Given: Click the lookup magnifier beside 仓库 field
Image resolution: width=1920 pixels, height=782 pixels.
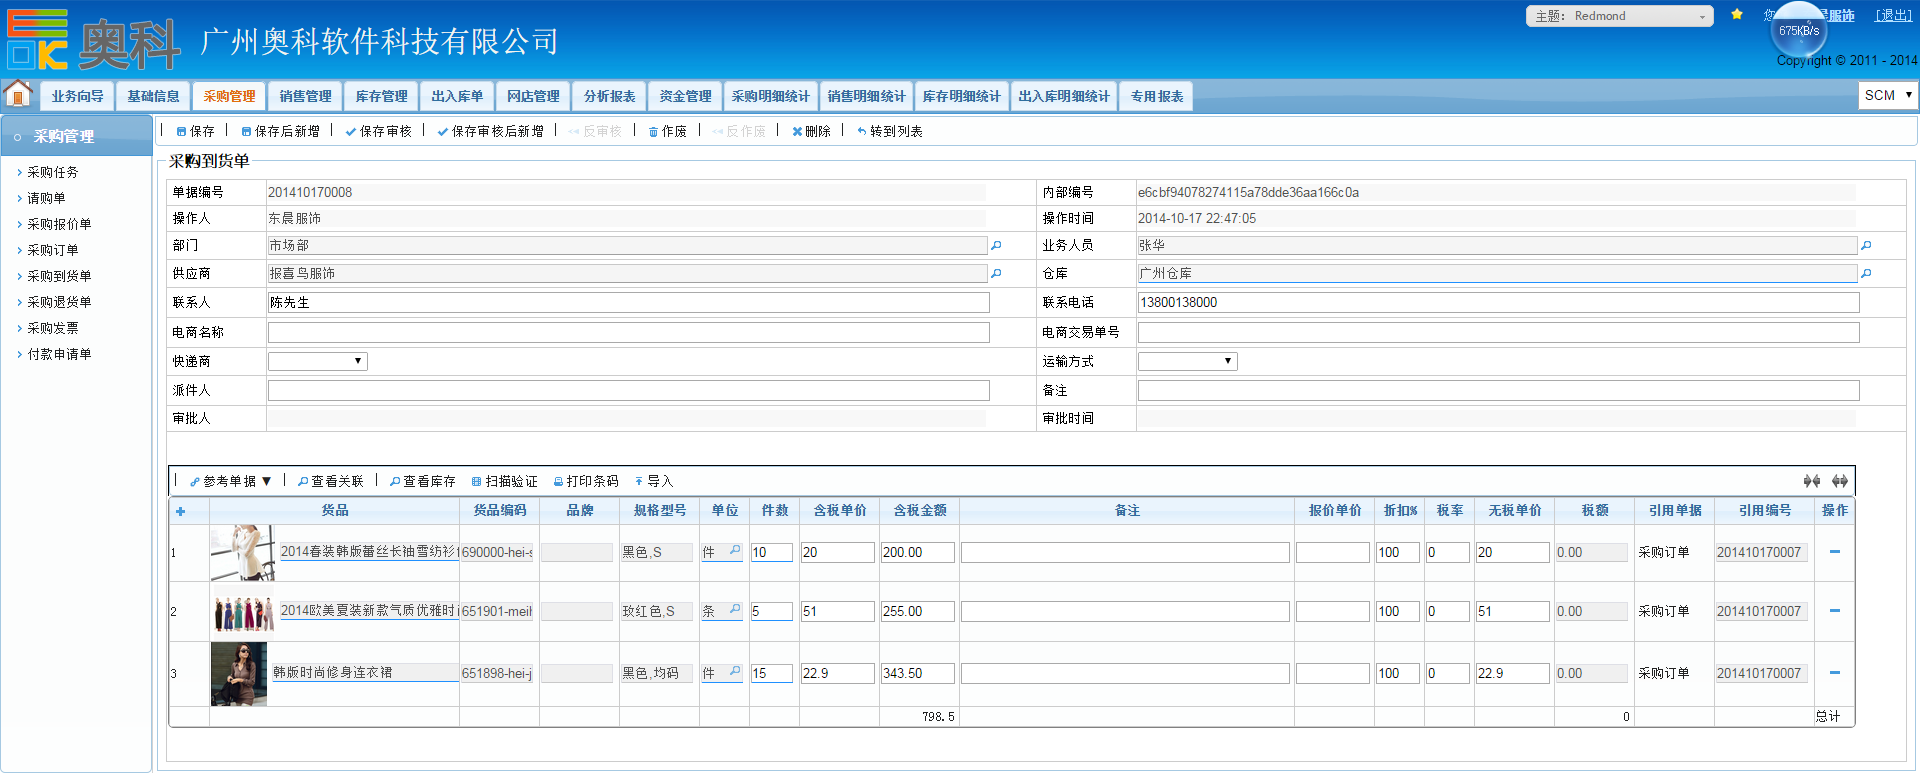Looking at the screenshot, I should tap(1866, 274).
